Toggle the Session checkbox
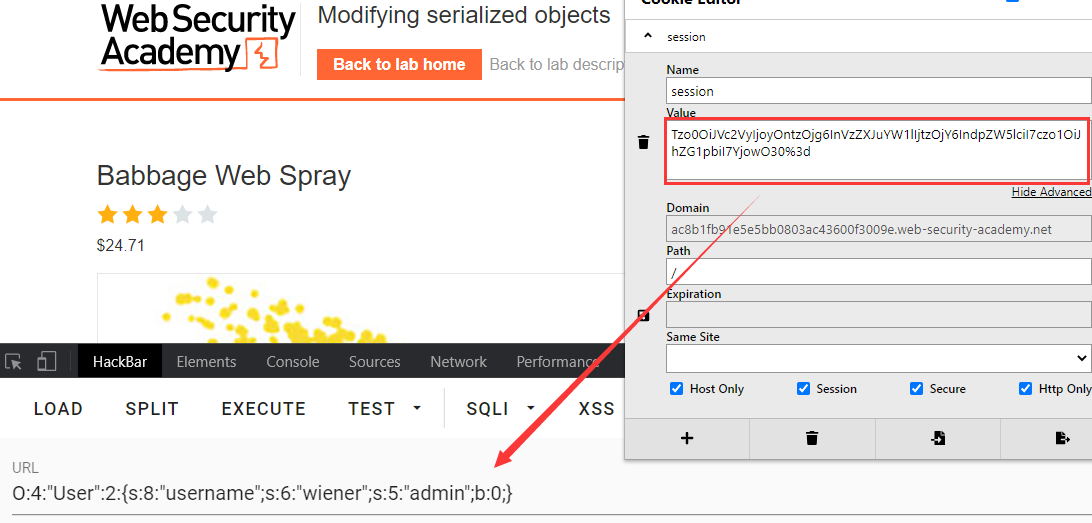This screenshot has height=523, width=1092. coord(803,389)
